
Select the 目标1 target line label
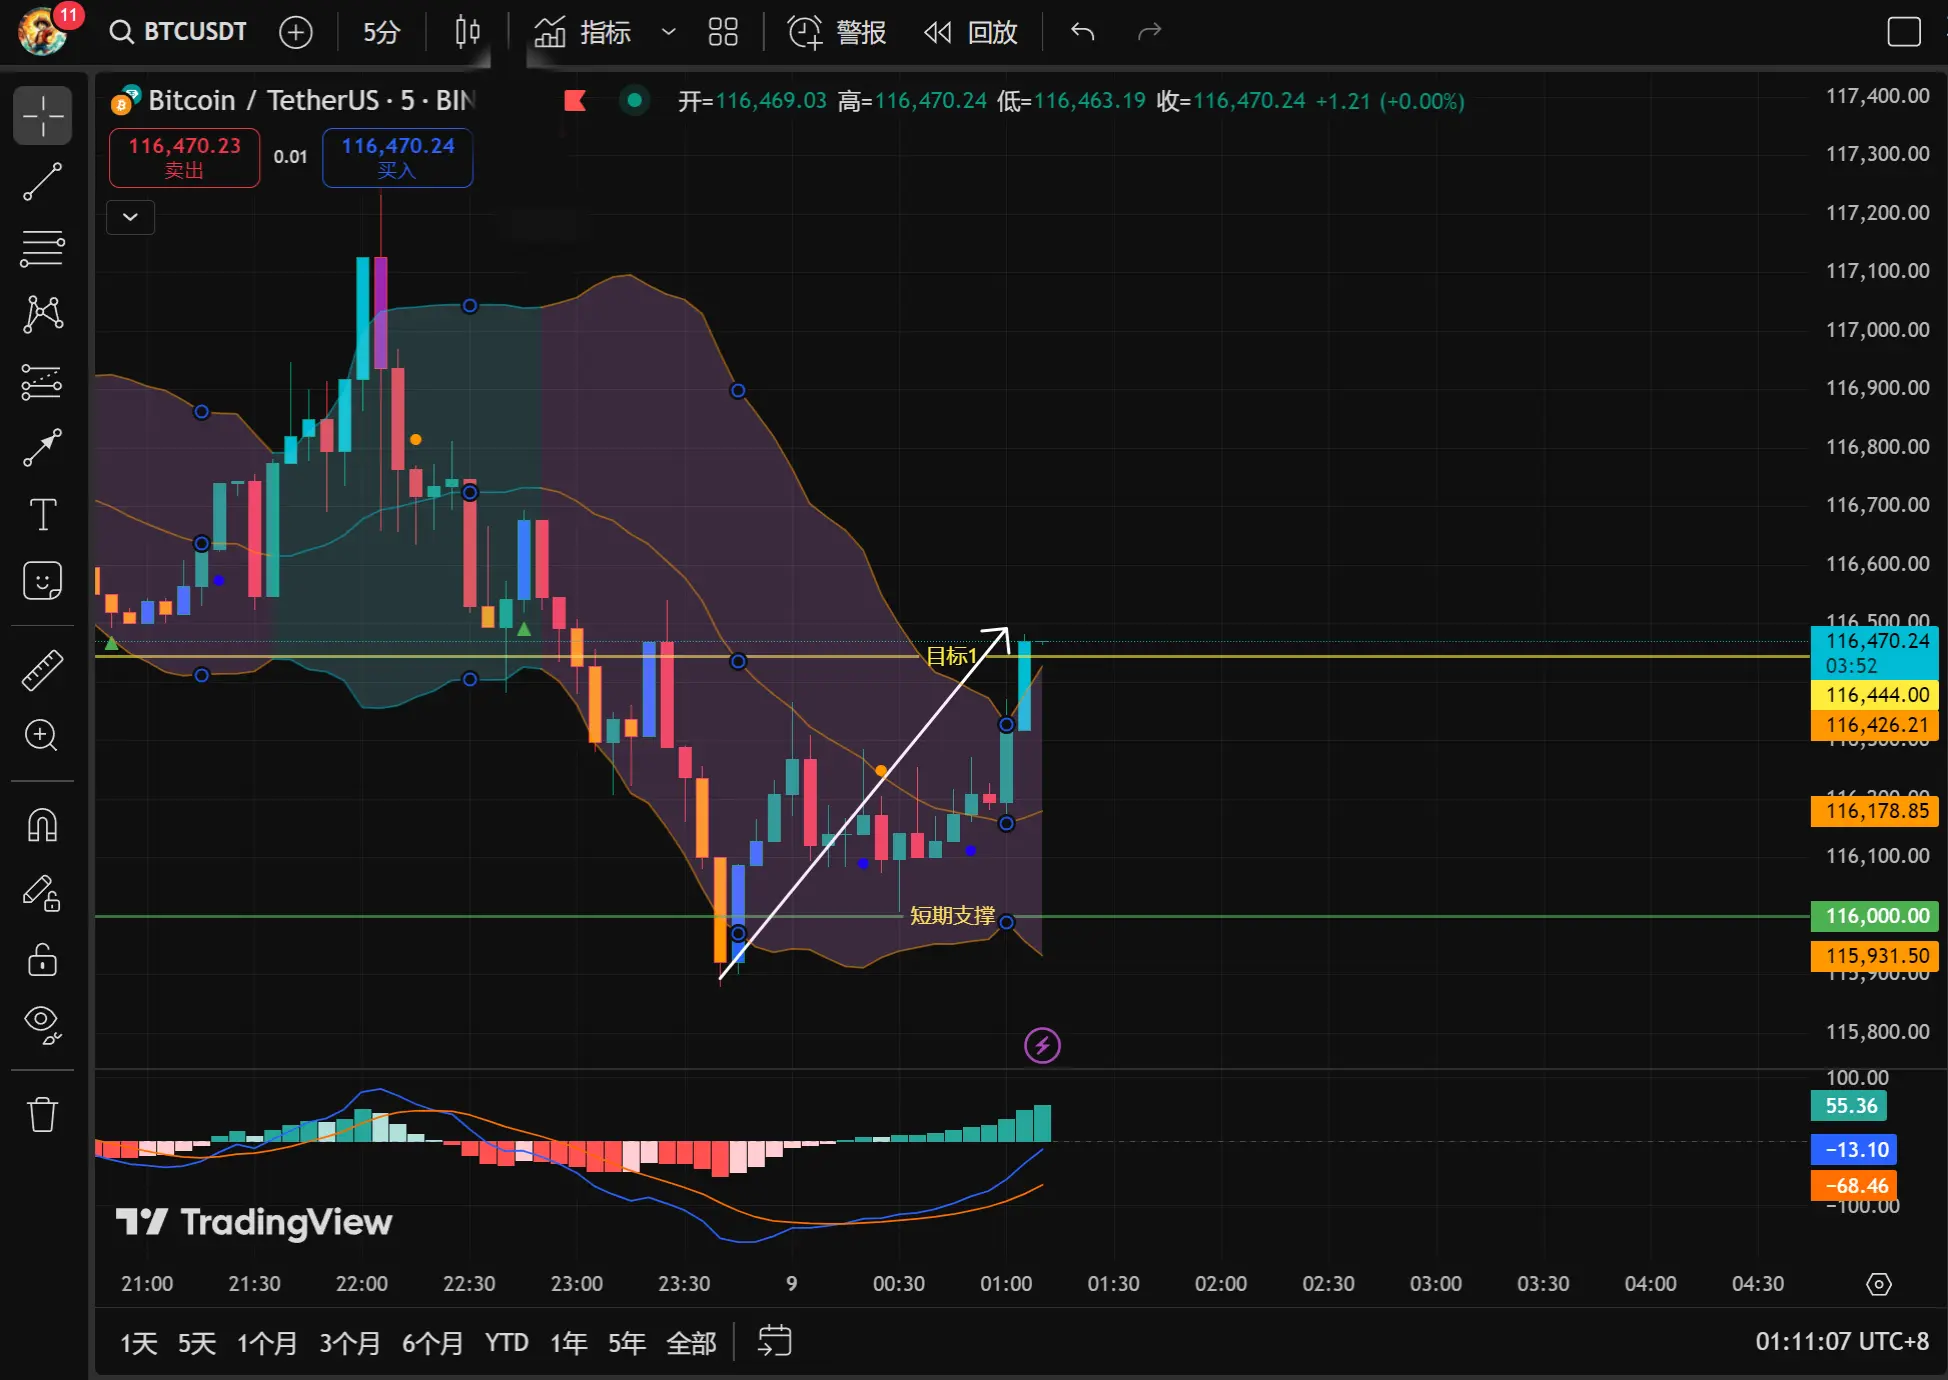pyautogui.click(x=951, y=656)
